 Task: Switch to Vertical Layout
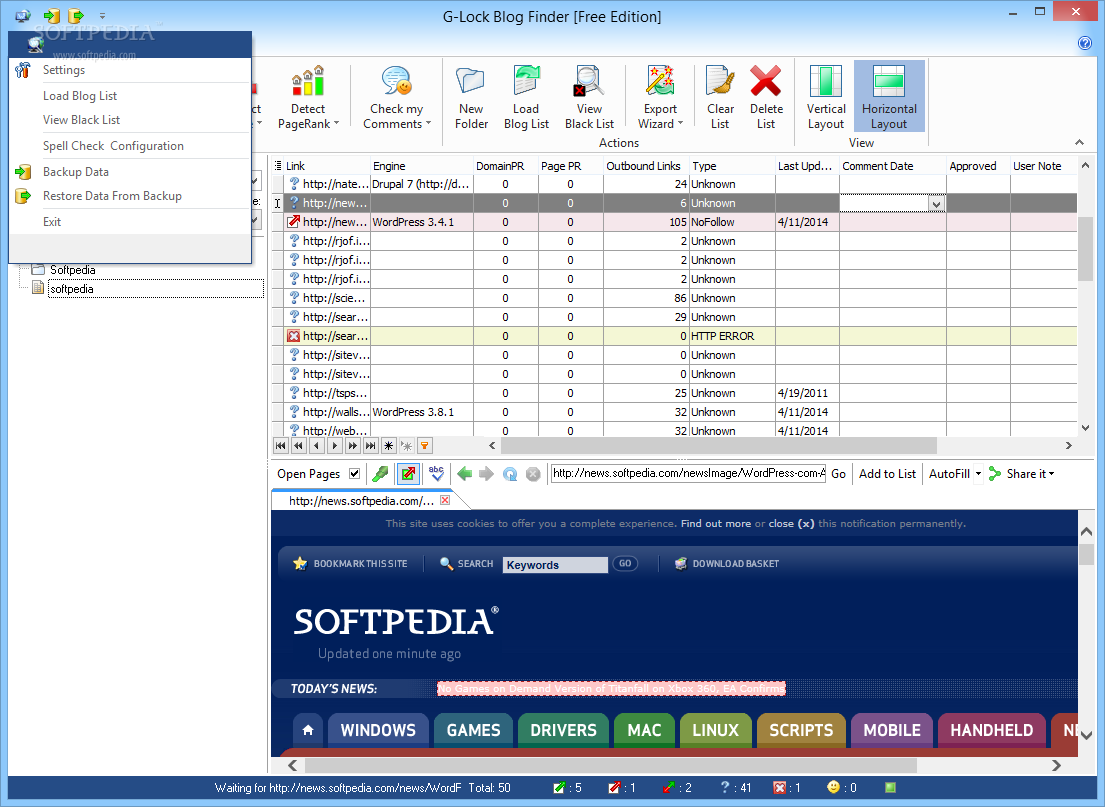826,98
